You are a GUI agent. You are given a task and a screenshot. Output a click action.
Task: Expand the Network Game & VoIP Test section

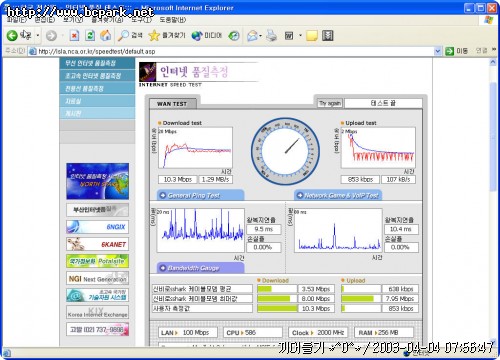338,195
